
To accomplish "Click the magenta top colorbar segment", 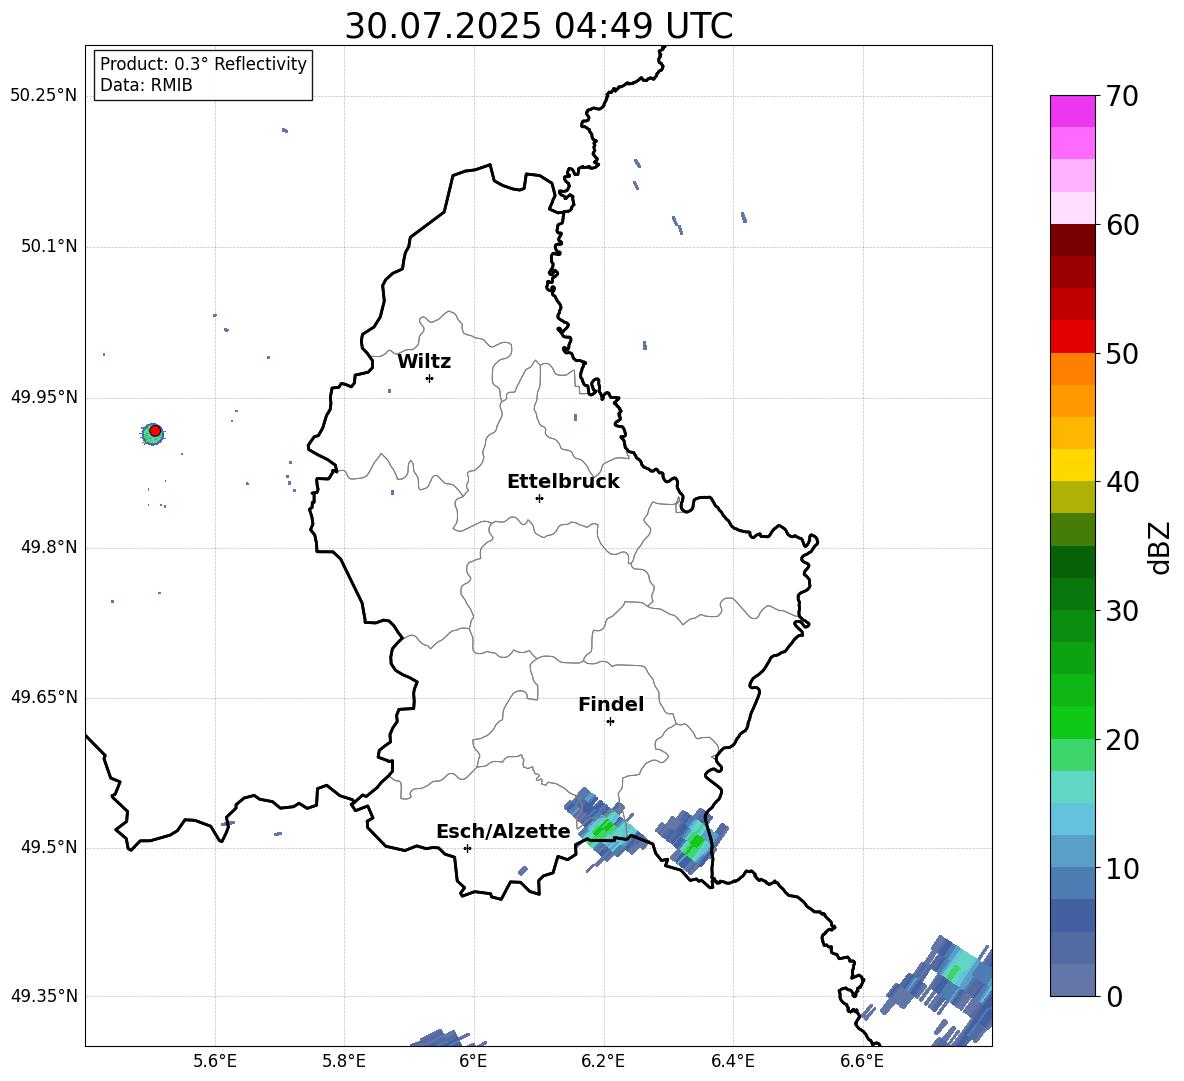I will pos(1072,111).
